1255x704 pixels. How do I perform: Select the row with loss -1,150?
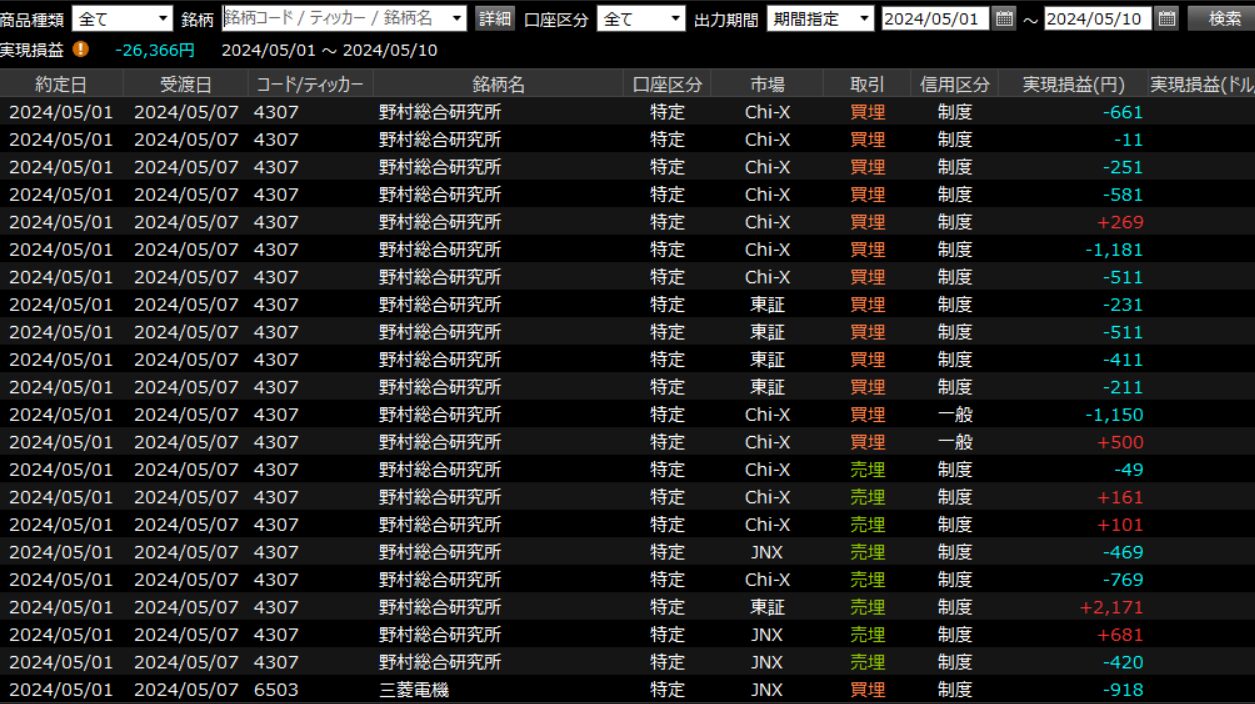(627, 415)
